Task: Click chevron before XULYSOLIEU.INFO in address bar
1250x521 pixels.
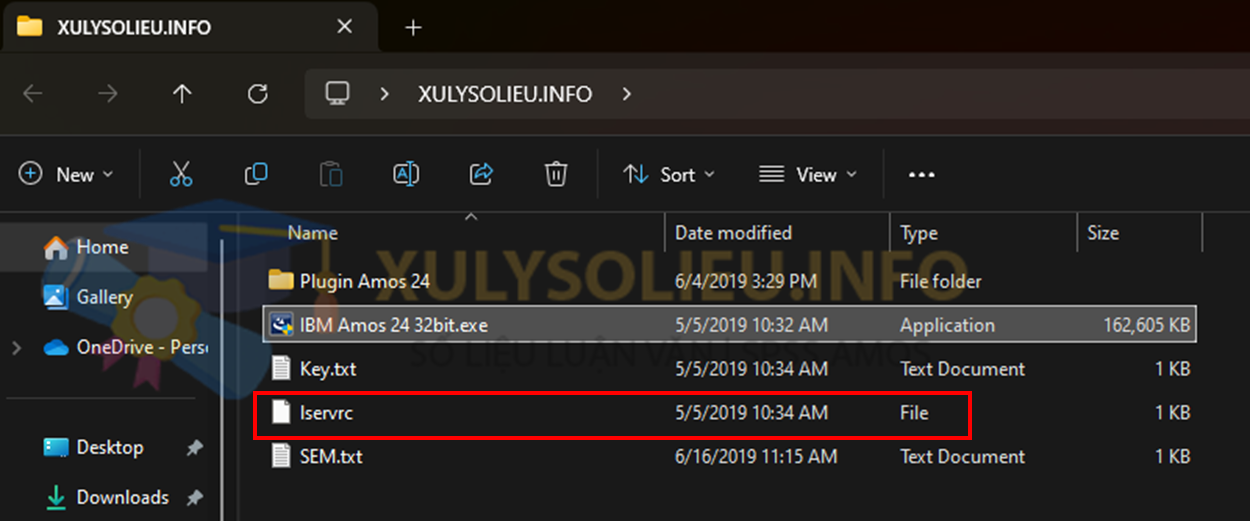Action: pyautogui.click(x=384, y=94)
